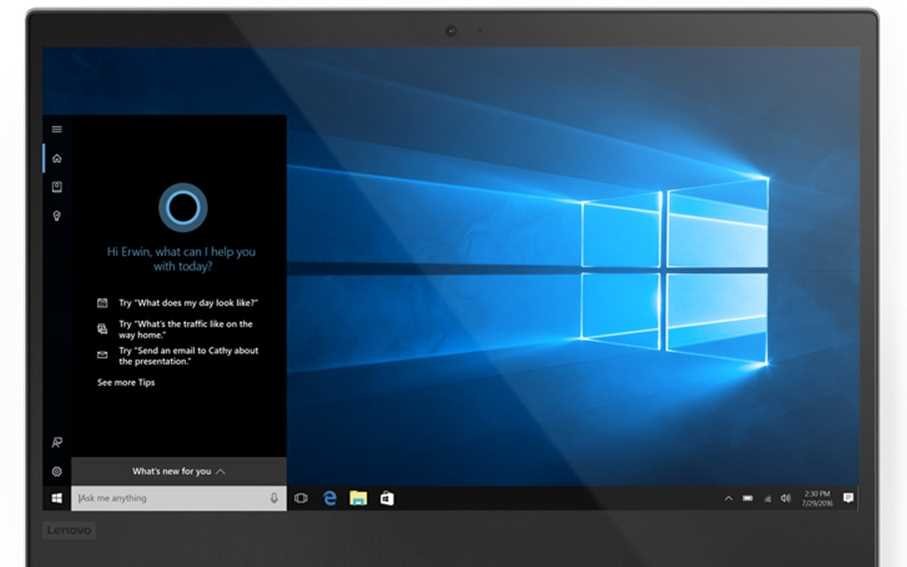
Task: Open Task View from the taskbar
Action: click(x=301, y=498)
